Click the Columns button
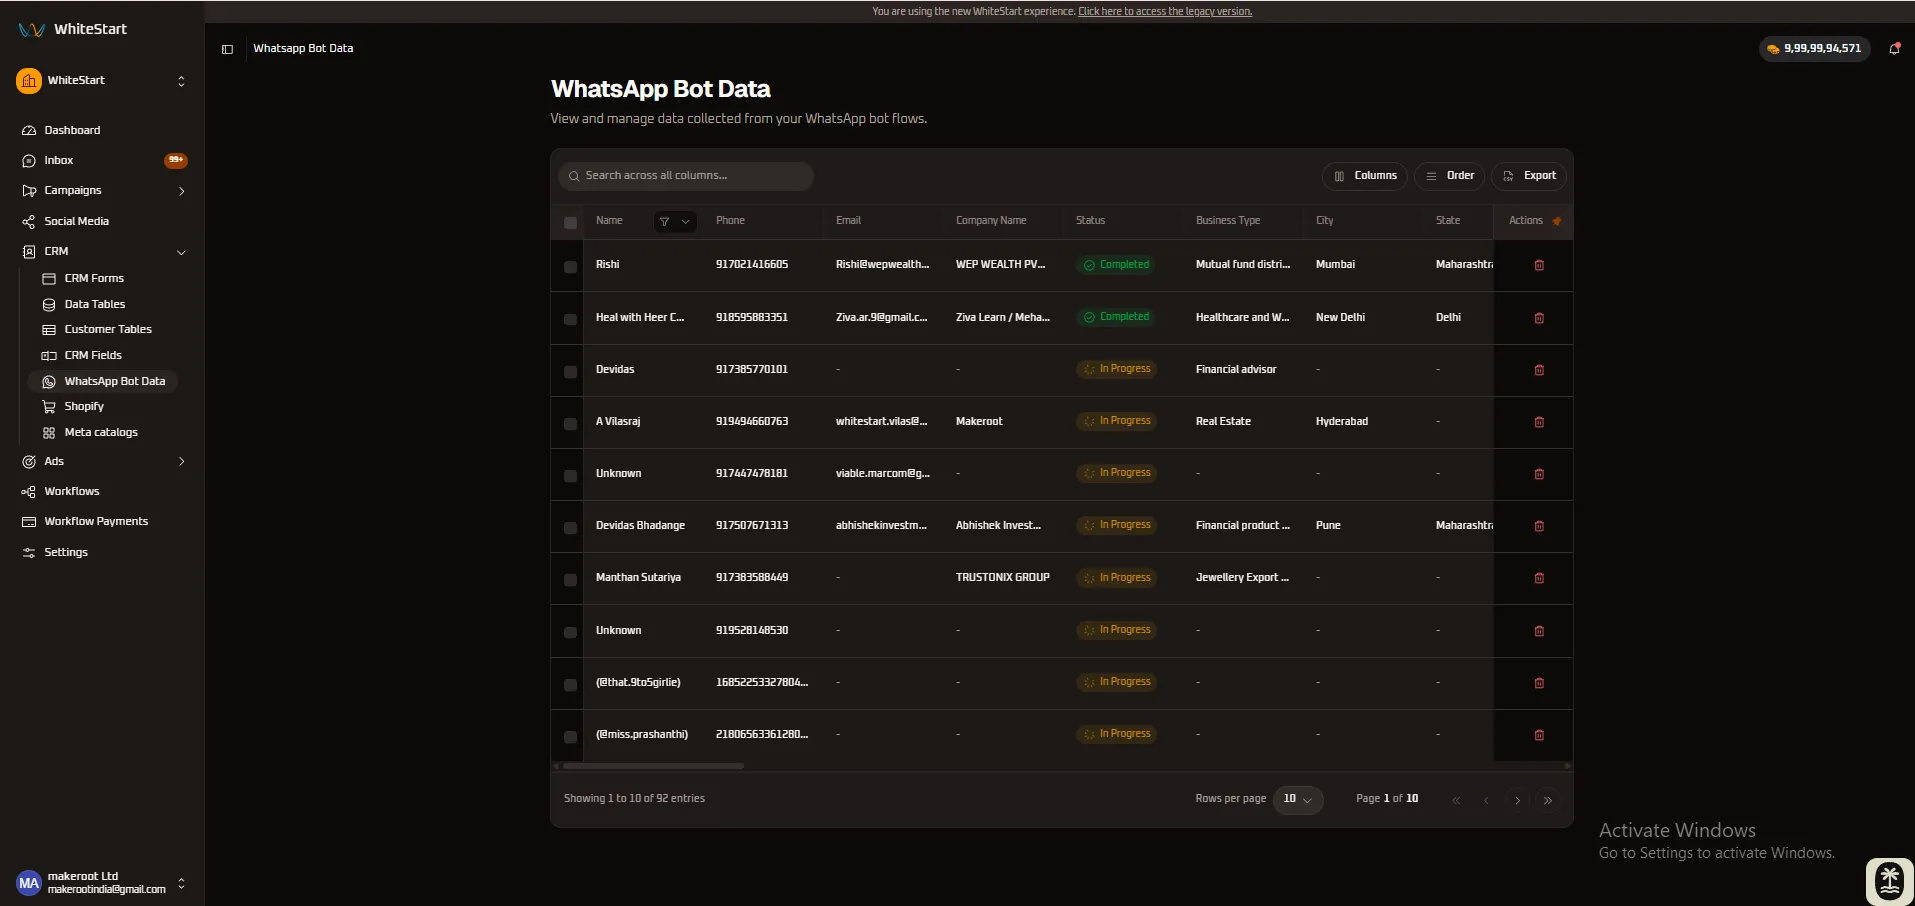Viewport: 1915px width, 906px height. [1365, 176]
